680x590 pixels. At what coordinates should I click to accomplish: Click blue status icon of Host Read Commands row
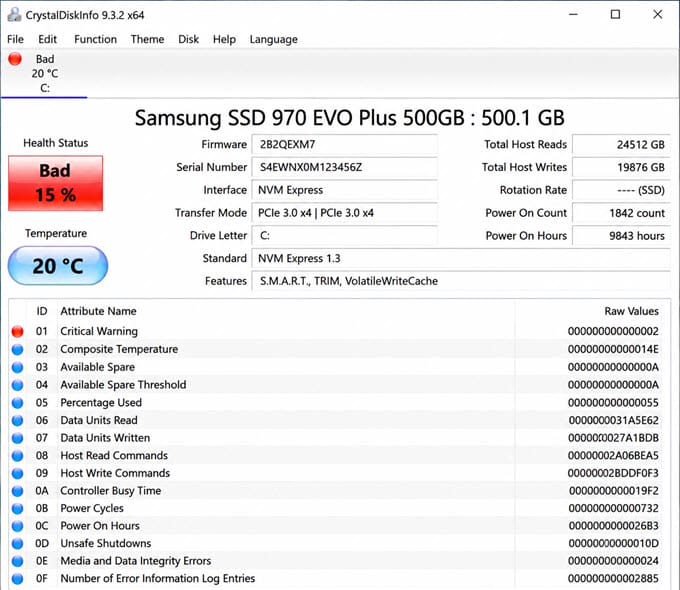point(17,456)
